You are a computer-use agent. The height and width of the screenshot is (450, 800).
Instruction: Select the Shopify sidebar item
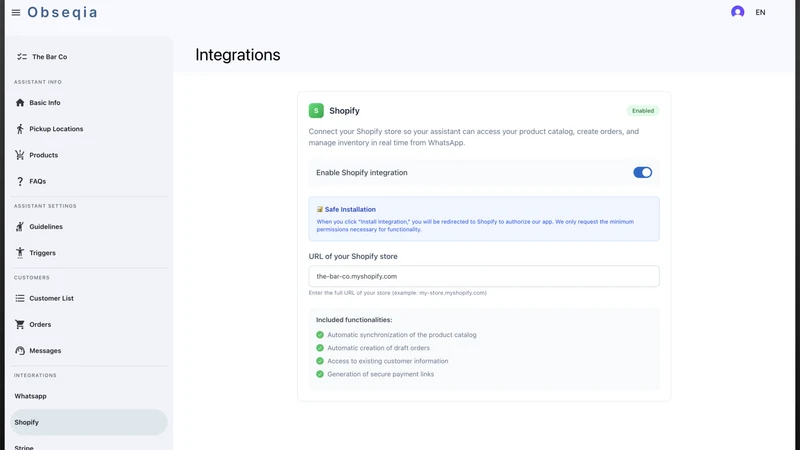(x=89, y=422)
